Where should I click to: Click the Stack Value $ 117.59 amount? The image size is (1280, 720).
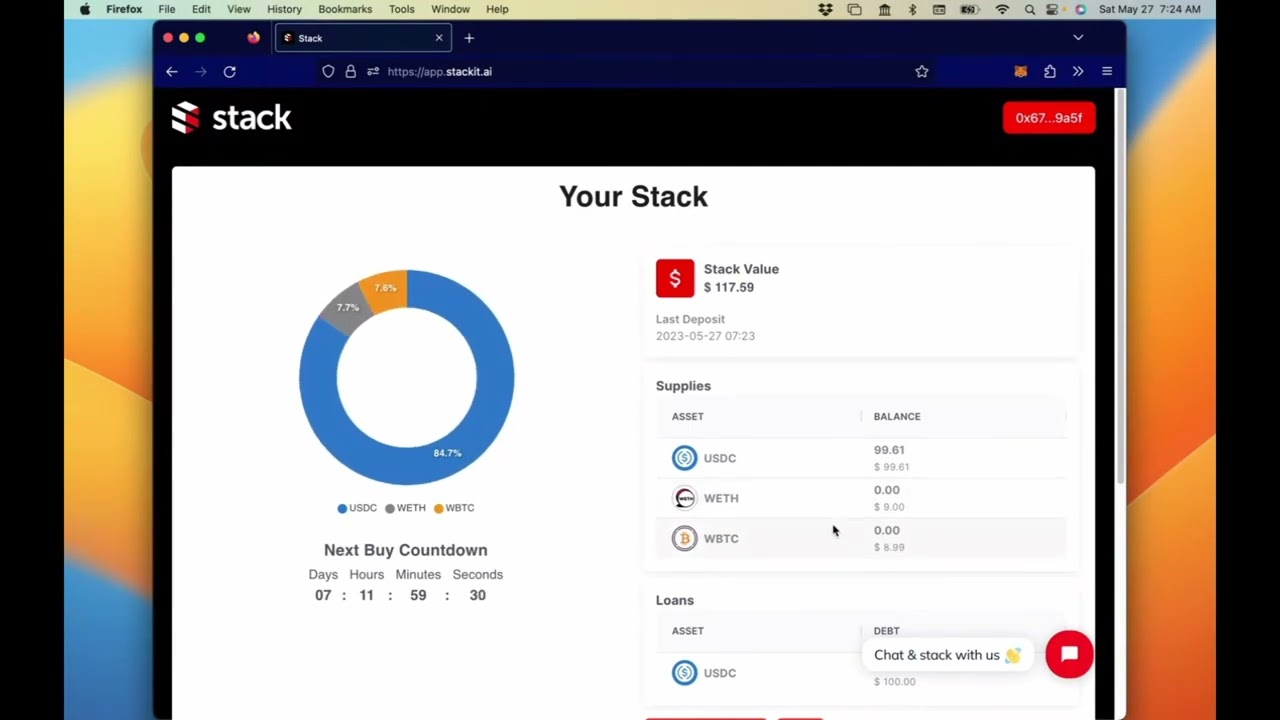[x=729, y=287]
